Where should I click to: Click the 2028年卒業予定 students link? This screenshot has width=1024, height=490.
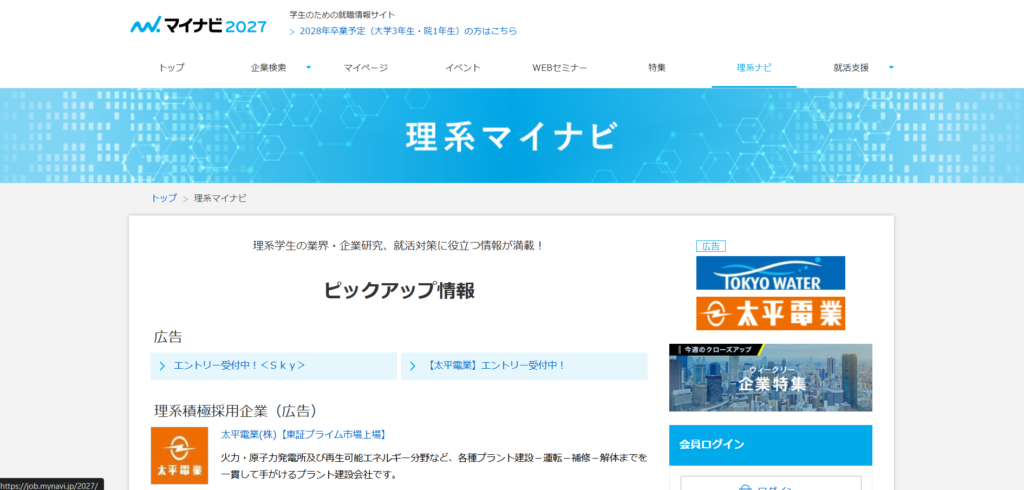[408, 32]
